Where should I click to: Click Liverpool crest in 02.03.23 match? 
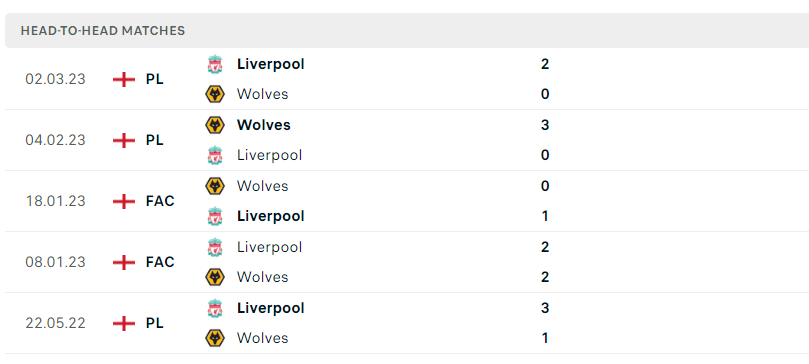point(215,64)
